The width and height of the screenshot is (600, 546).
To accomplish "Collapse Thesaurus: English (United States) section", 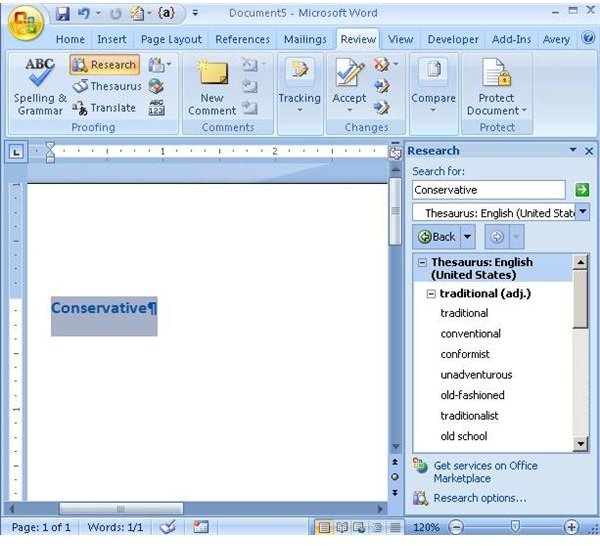I will pyautogui.click(x=422, y=262).
